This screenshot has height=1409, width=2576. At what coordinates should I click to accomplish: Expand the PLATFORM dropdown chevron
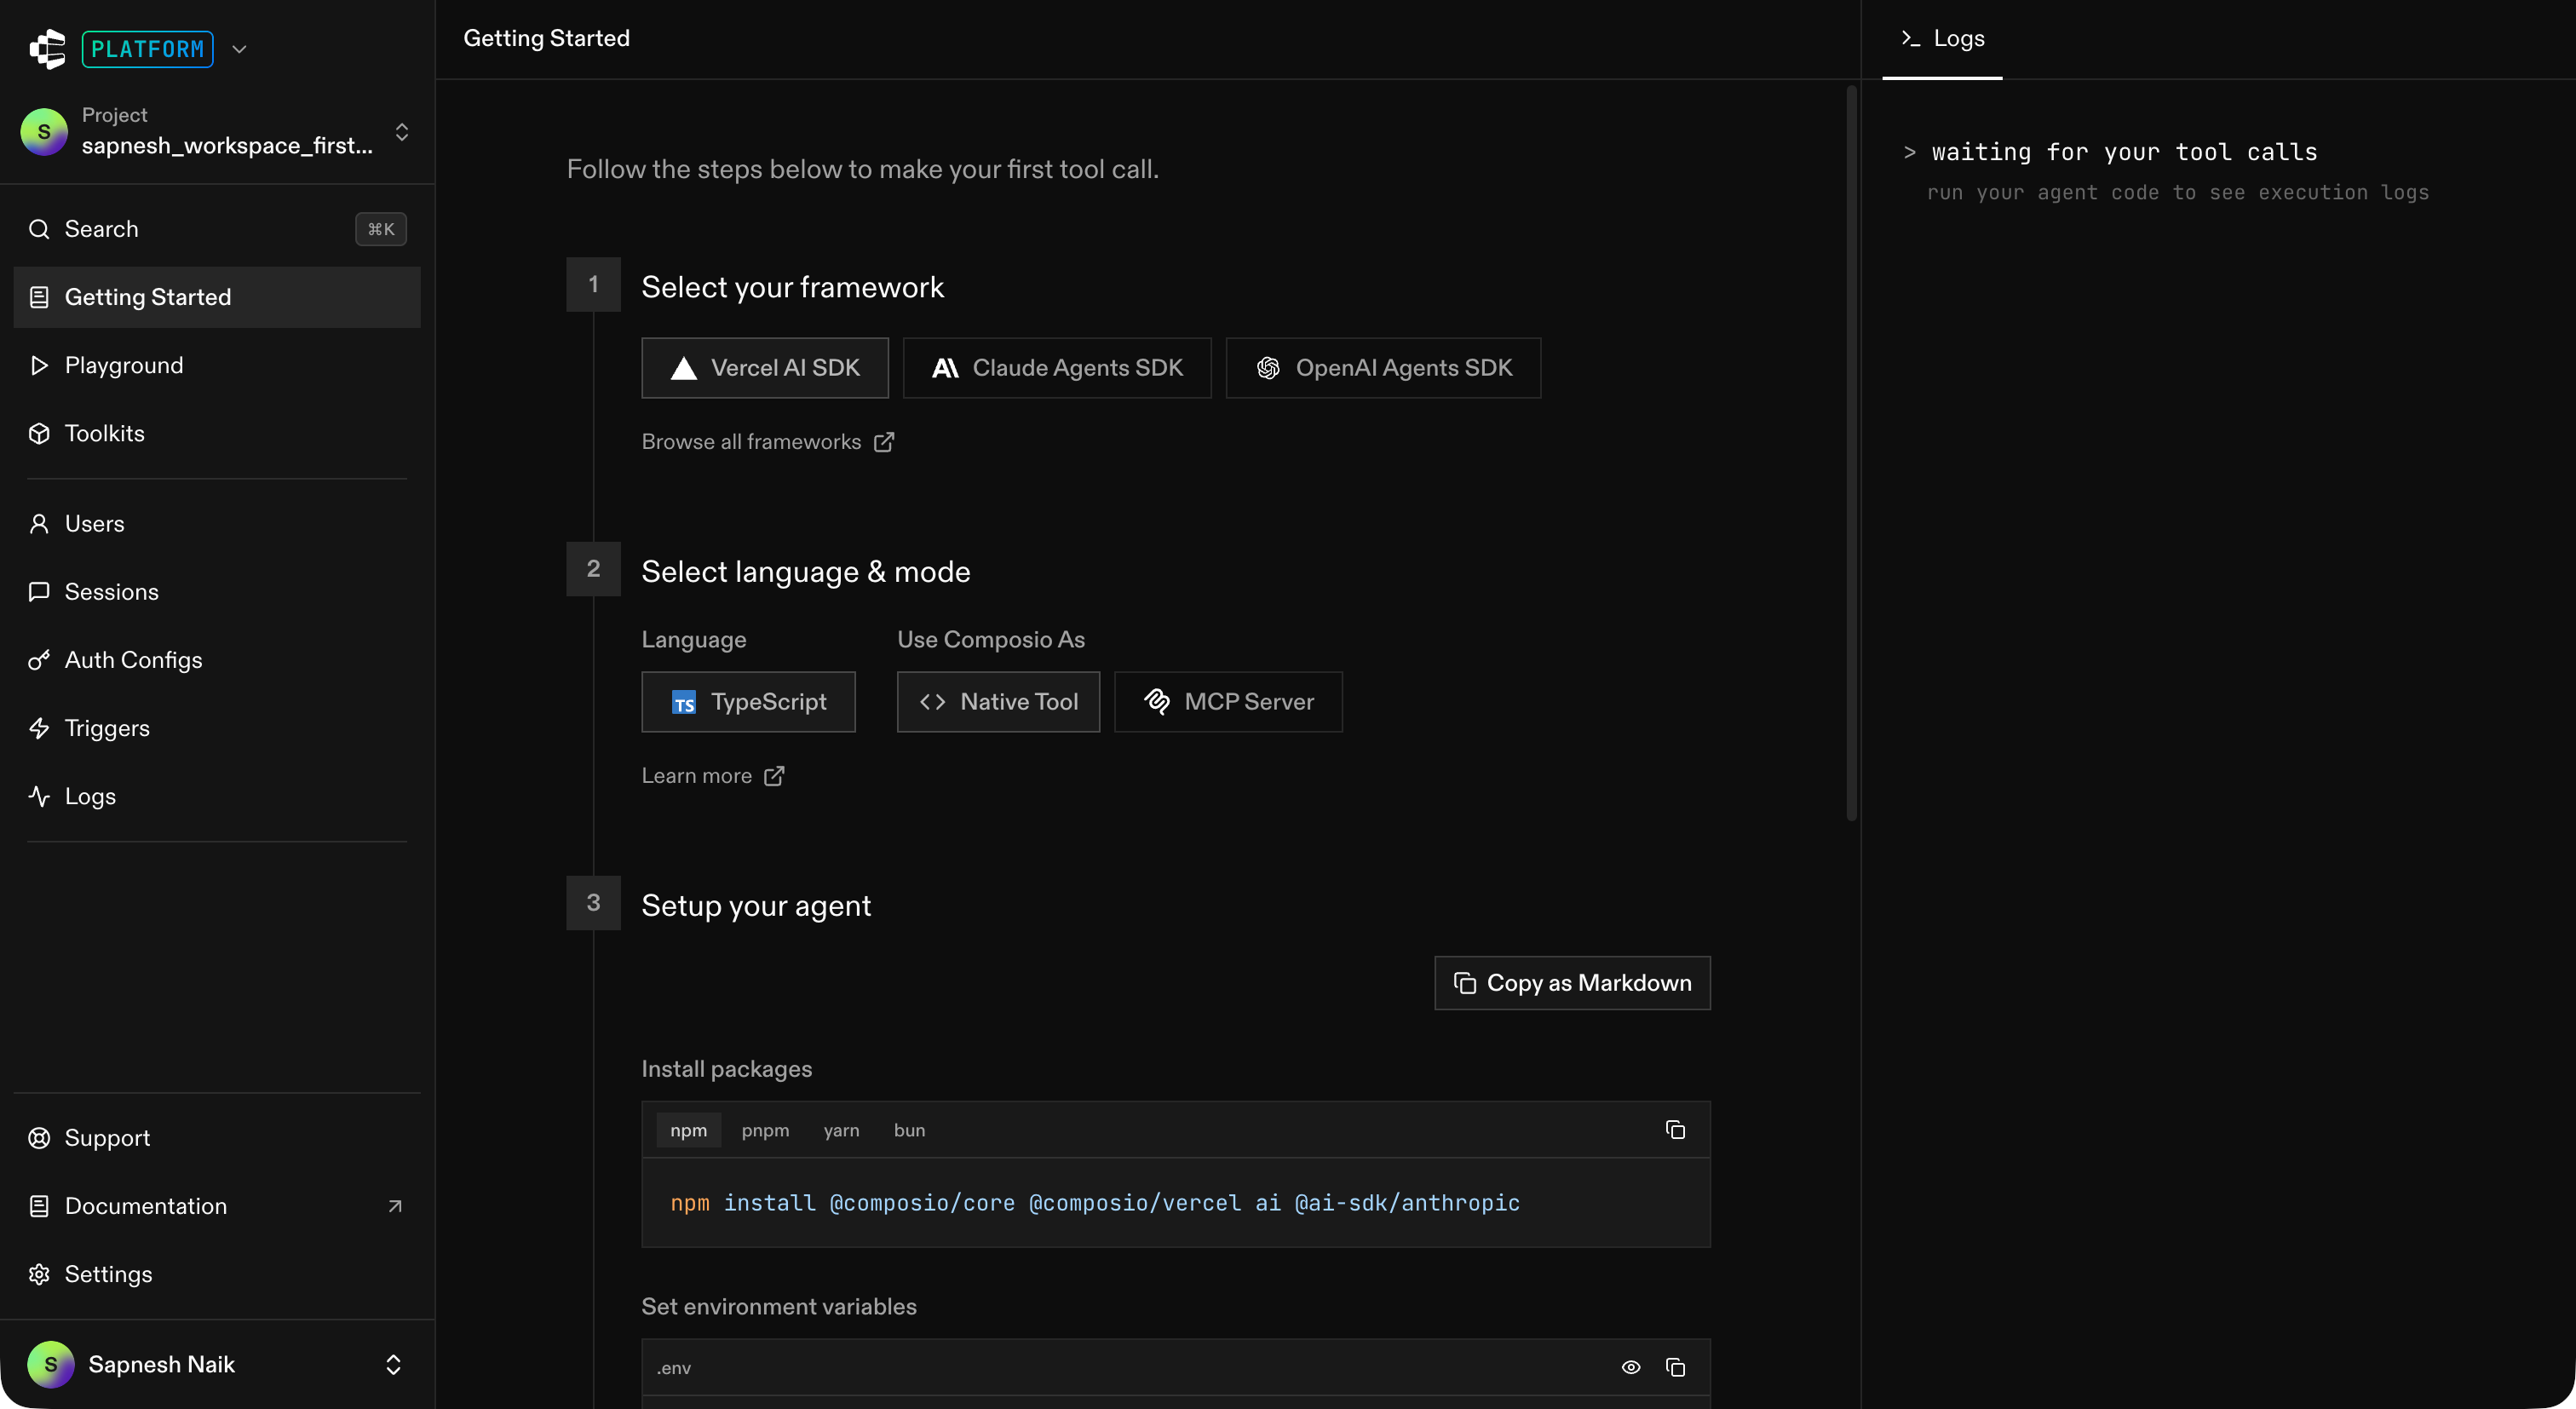239,49
